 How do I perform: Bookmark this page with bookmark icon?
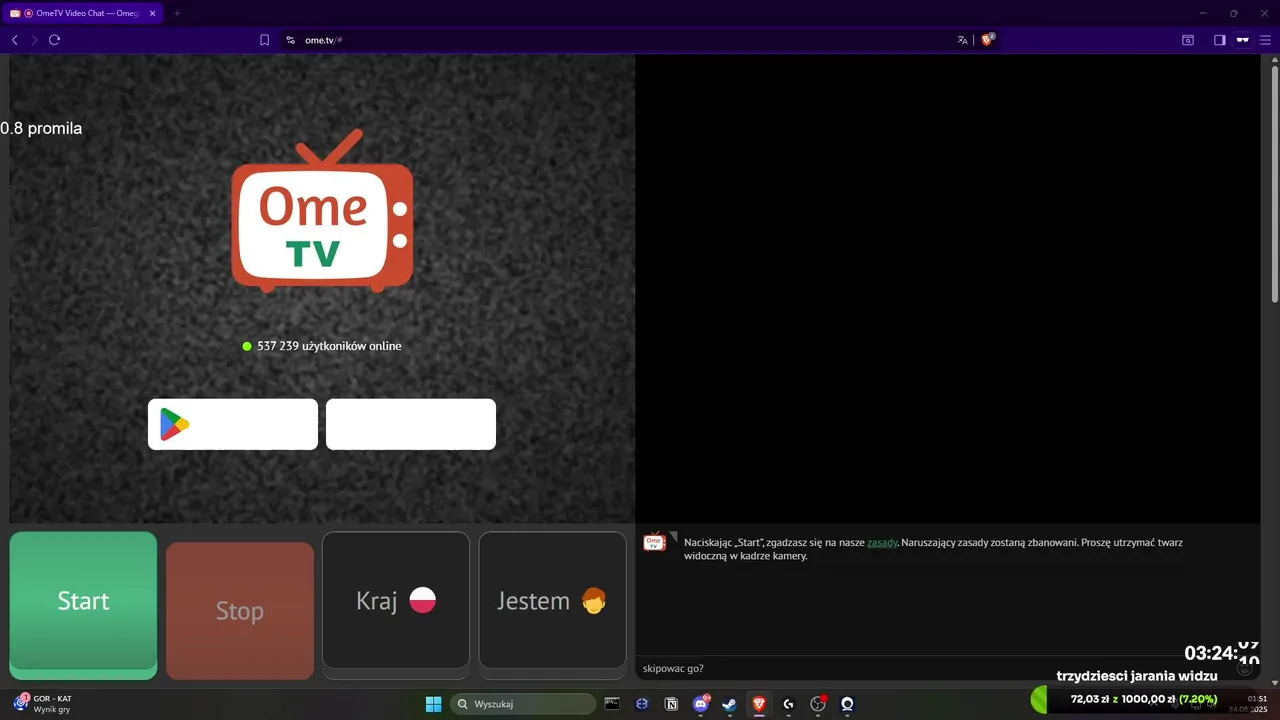point(265,40)
